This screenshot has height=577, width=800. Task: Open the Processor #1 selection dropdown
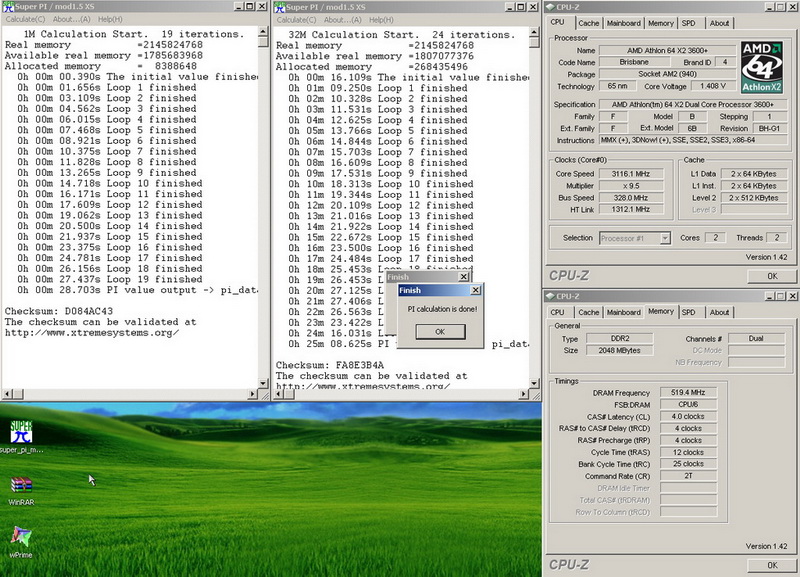(665, 238)
